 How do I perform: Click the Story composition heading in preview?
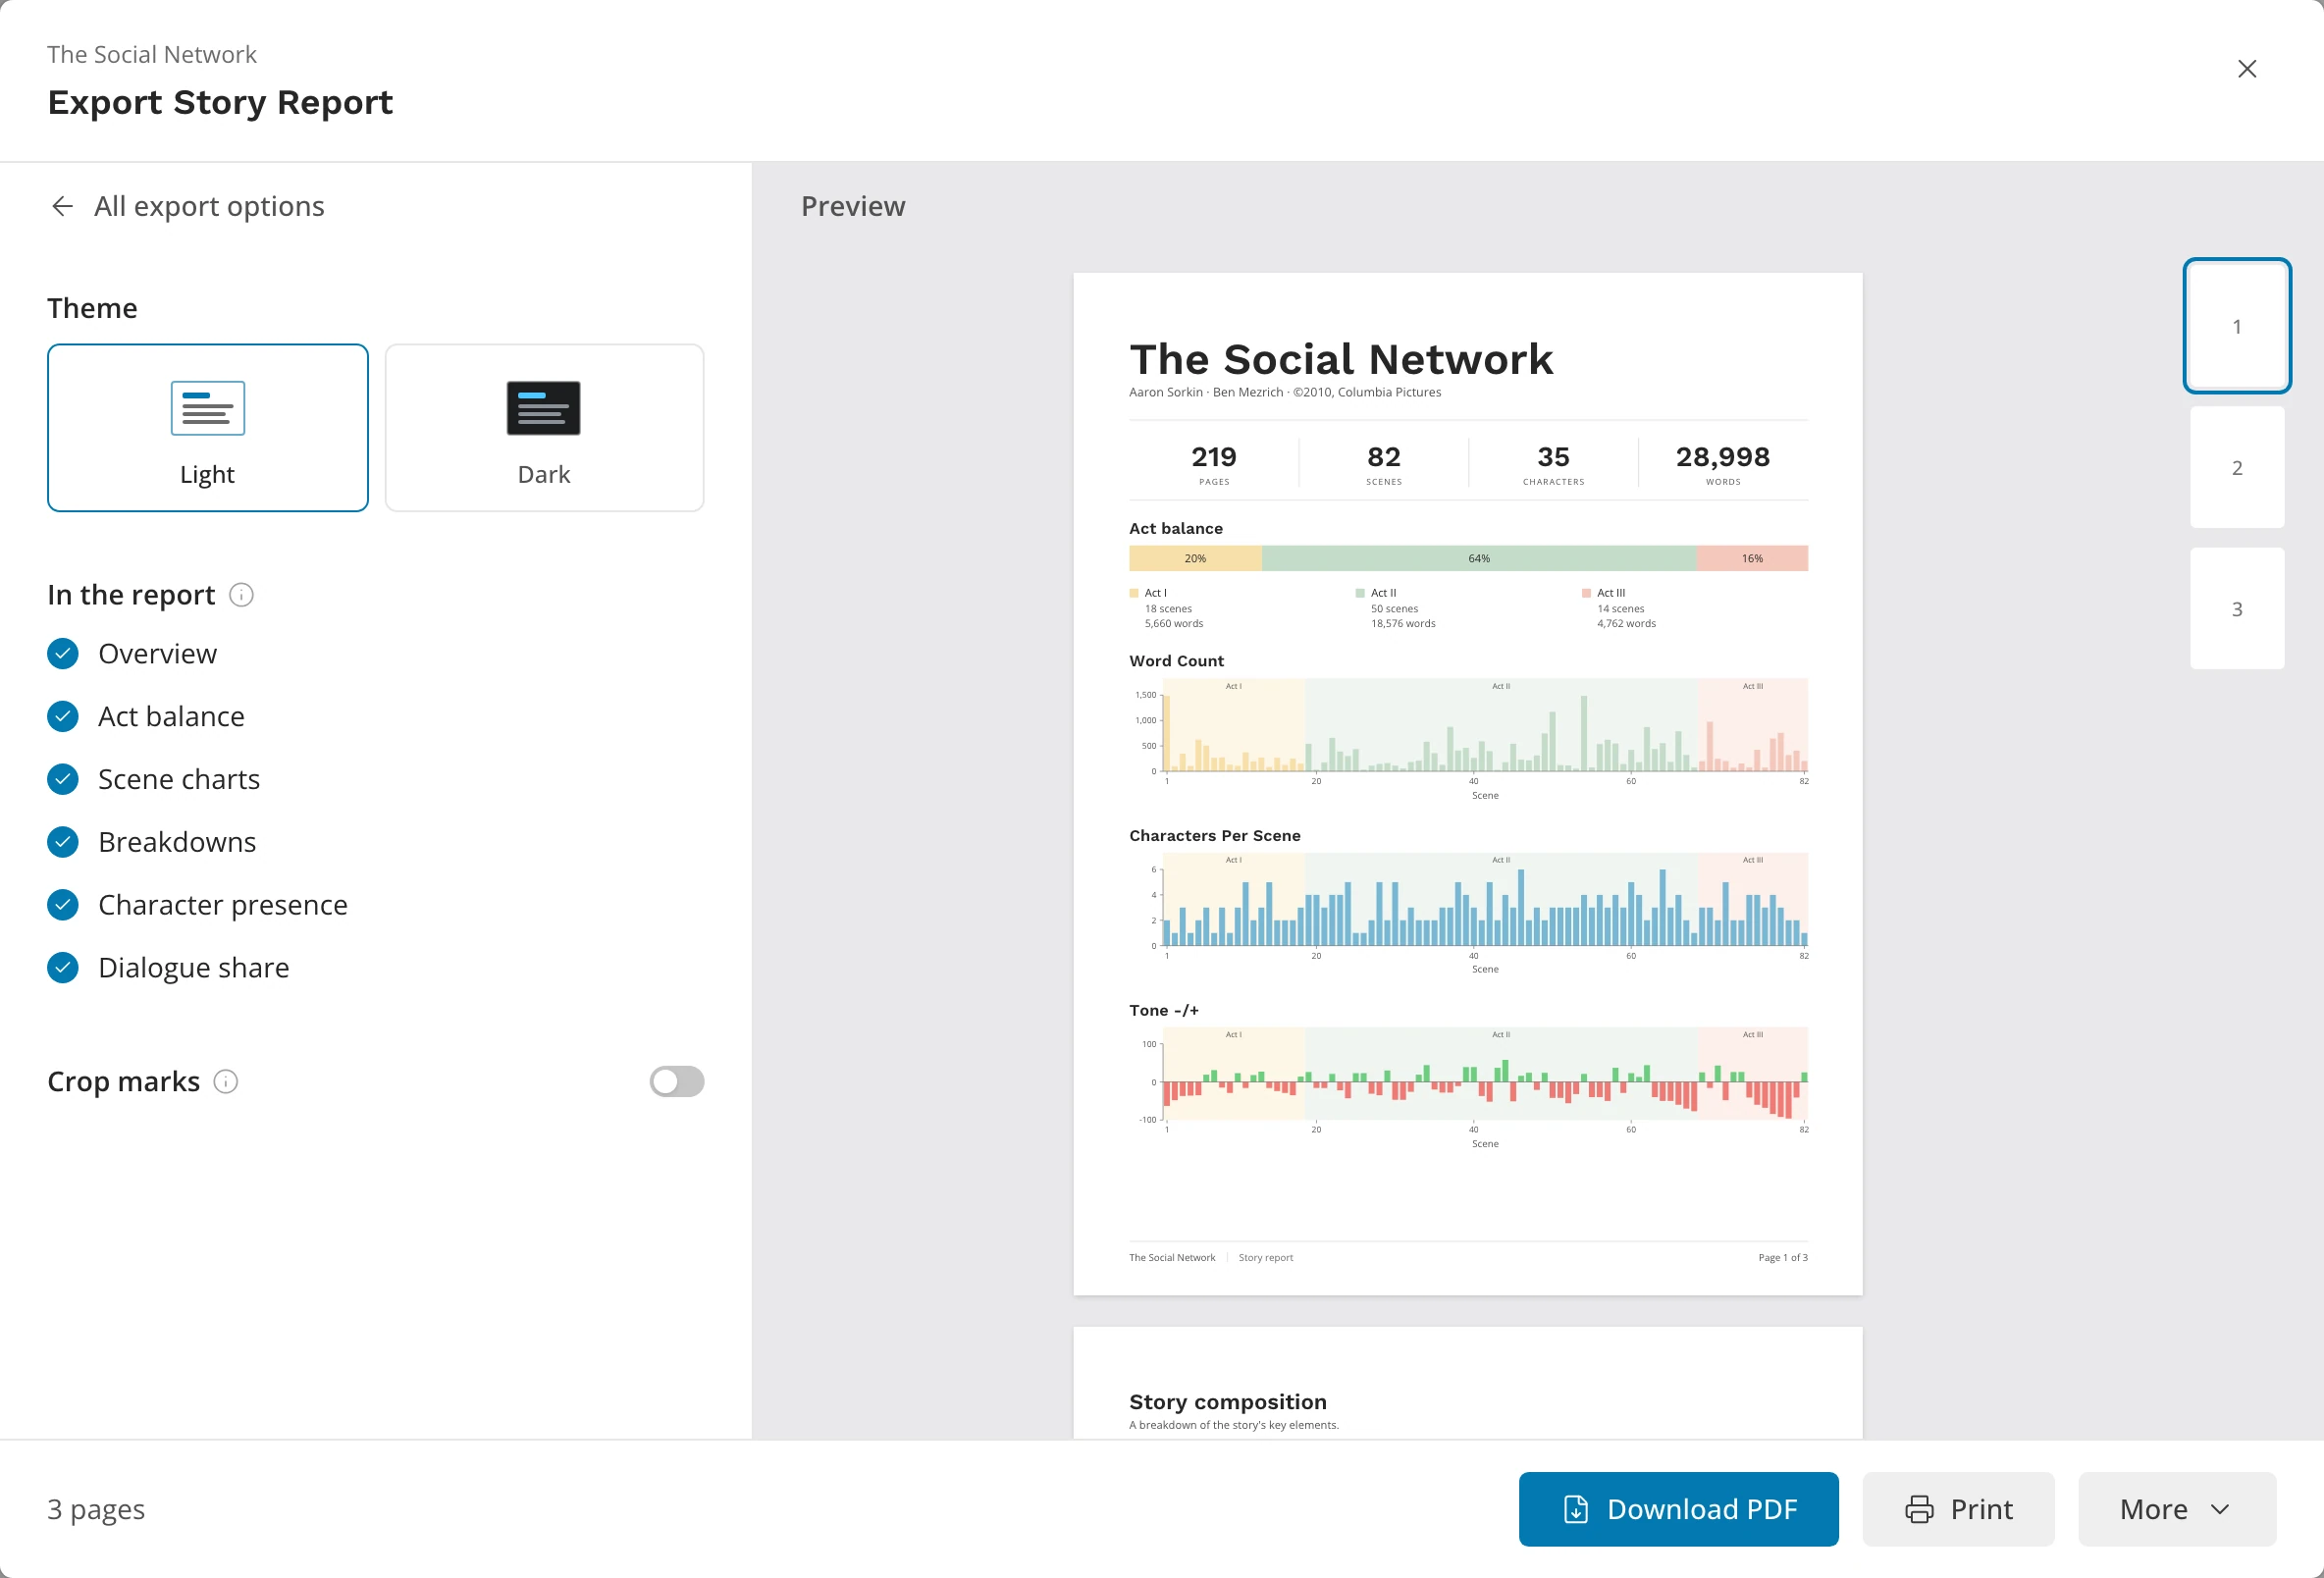click(1227, 1402)
